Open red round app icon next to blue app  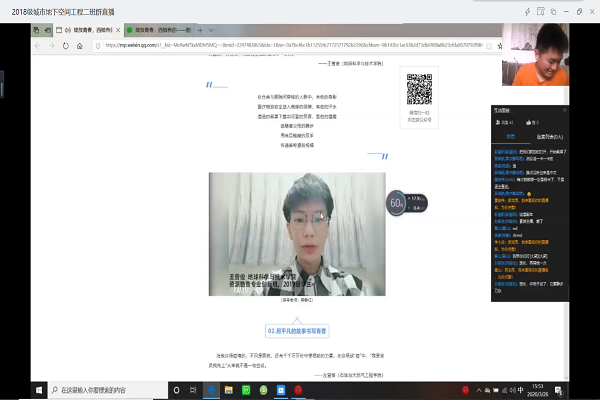tap(298, 390)
